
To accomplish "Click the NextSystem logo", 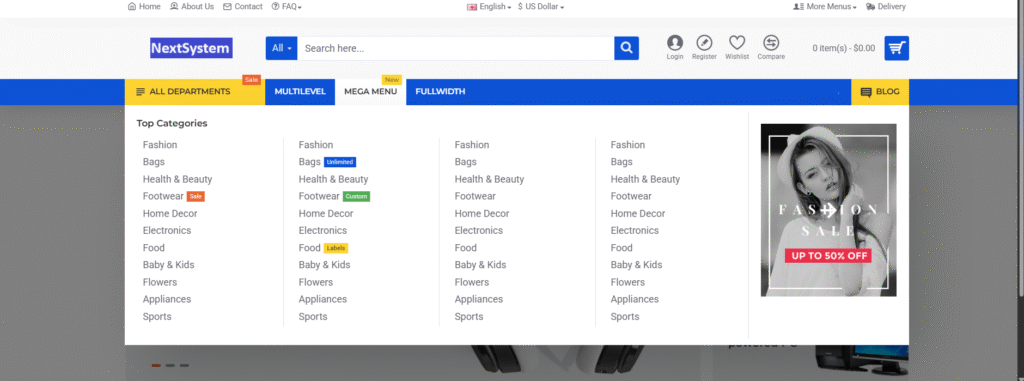I will click(191, 48).
